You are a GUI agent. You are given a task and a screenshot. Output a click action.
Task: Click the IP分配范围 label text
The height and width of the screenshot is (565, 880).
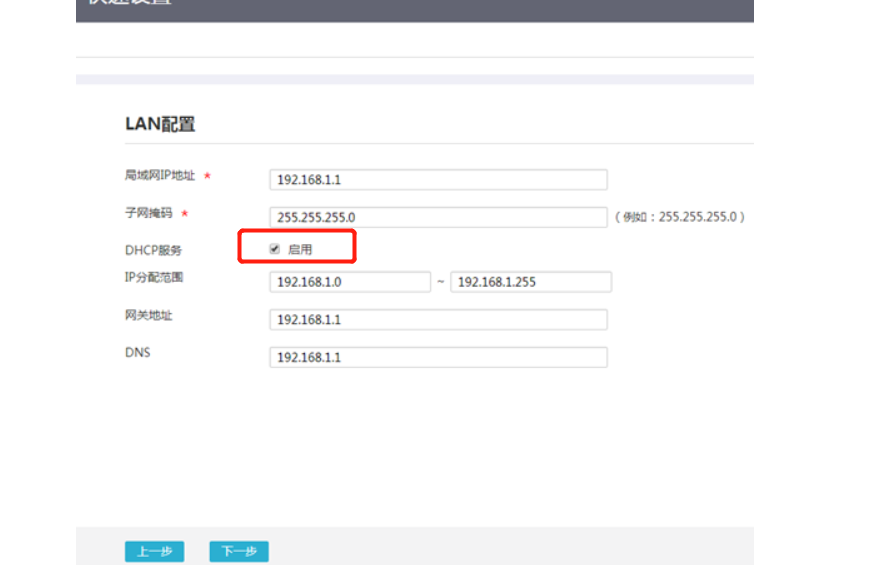click(x=154, y=277)
